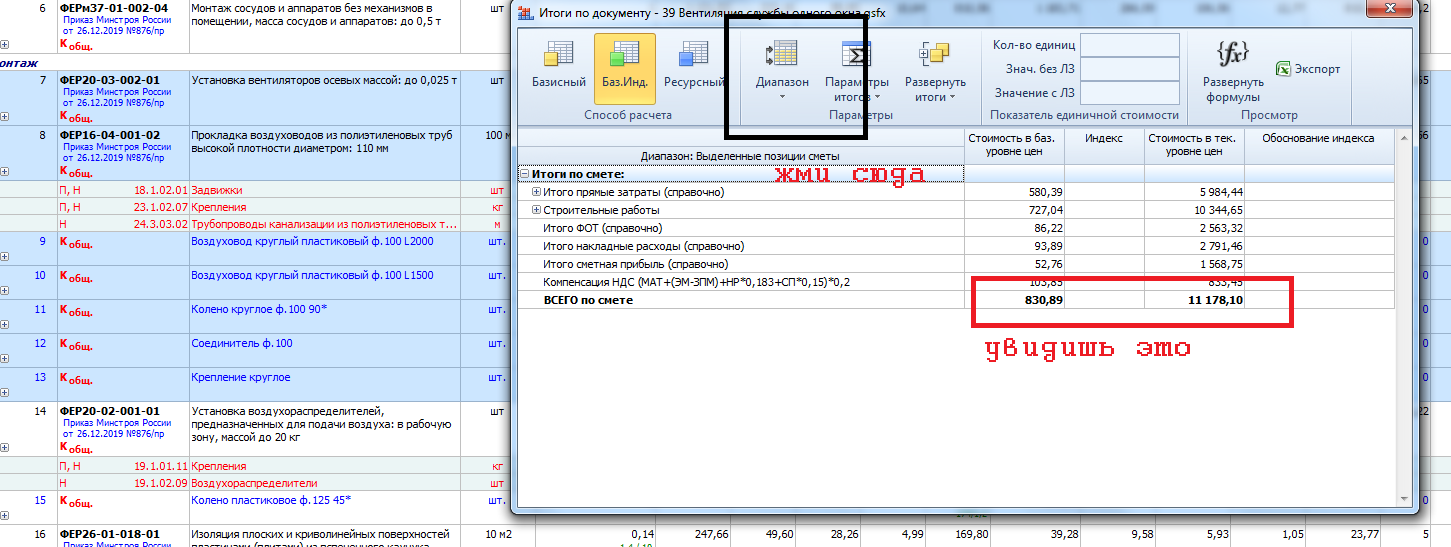
Task: Select the code ФЕР20-03-002-01 in the estimate
Action: (110, 79)
